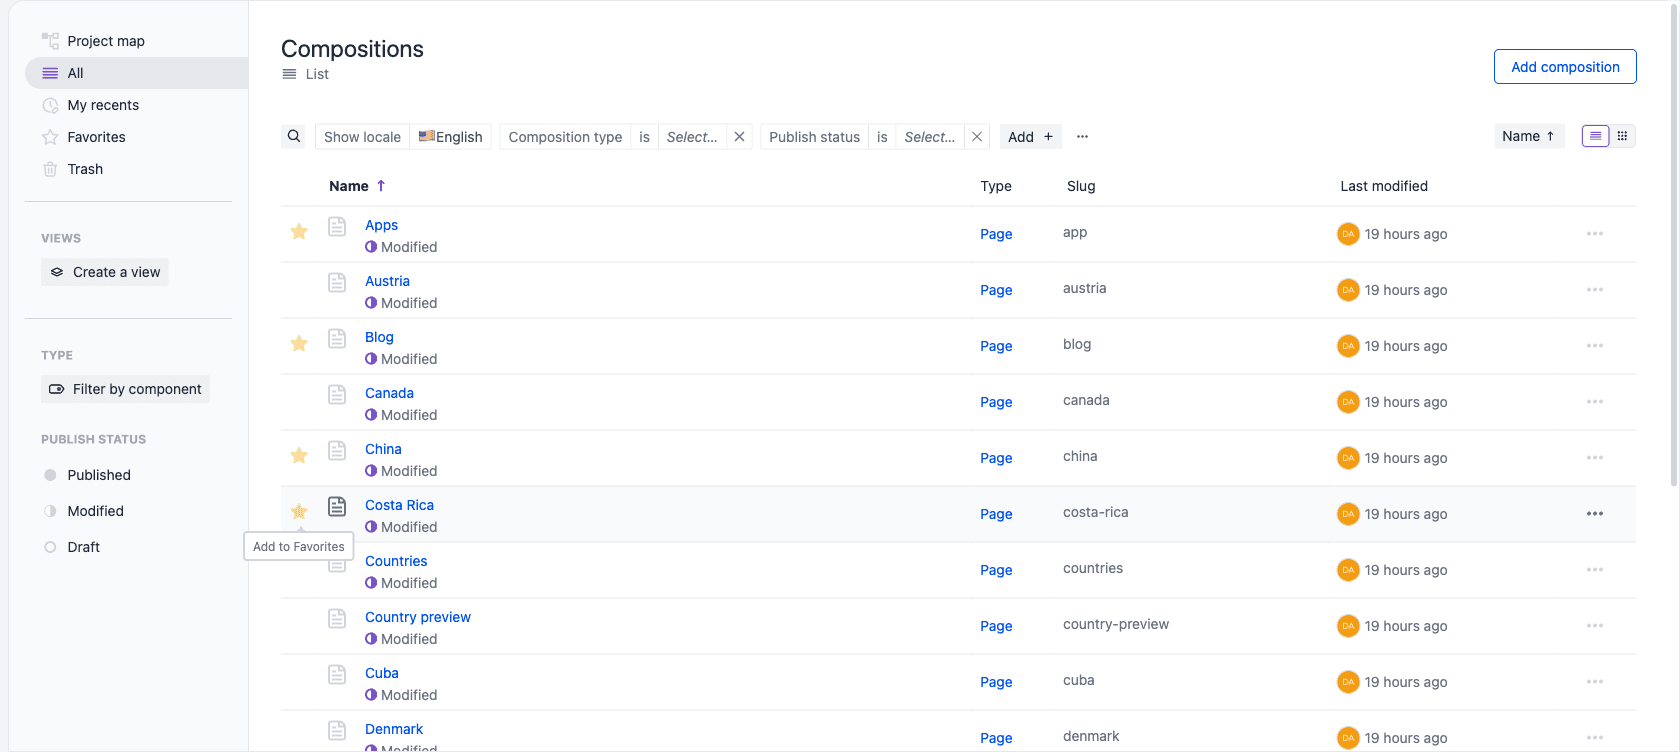1680x752 pixels.
Task: Toggle the Costa Rica favorite star
Action: 299,512
